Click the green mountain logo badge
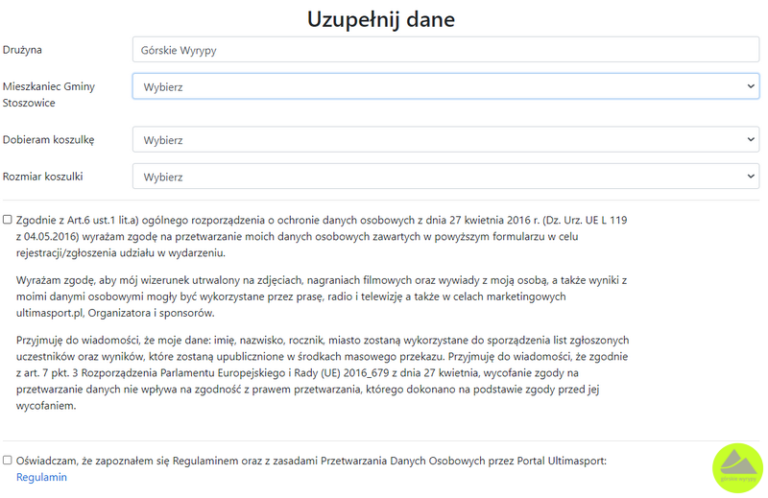 click(x=737, y=468)
